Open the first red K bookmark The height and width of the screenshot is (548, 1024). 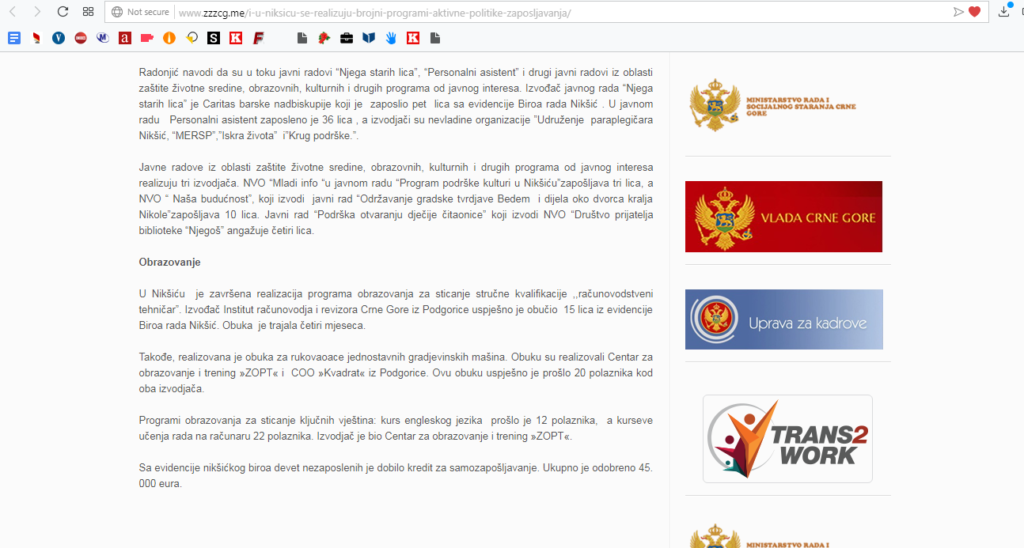click(236, 39)
